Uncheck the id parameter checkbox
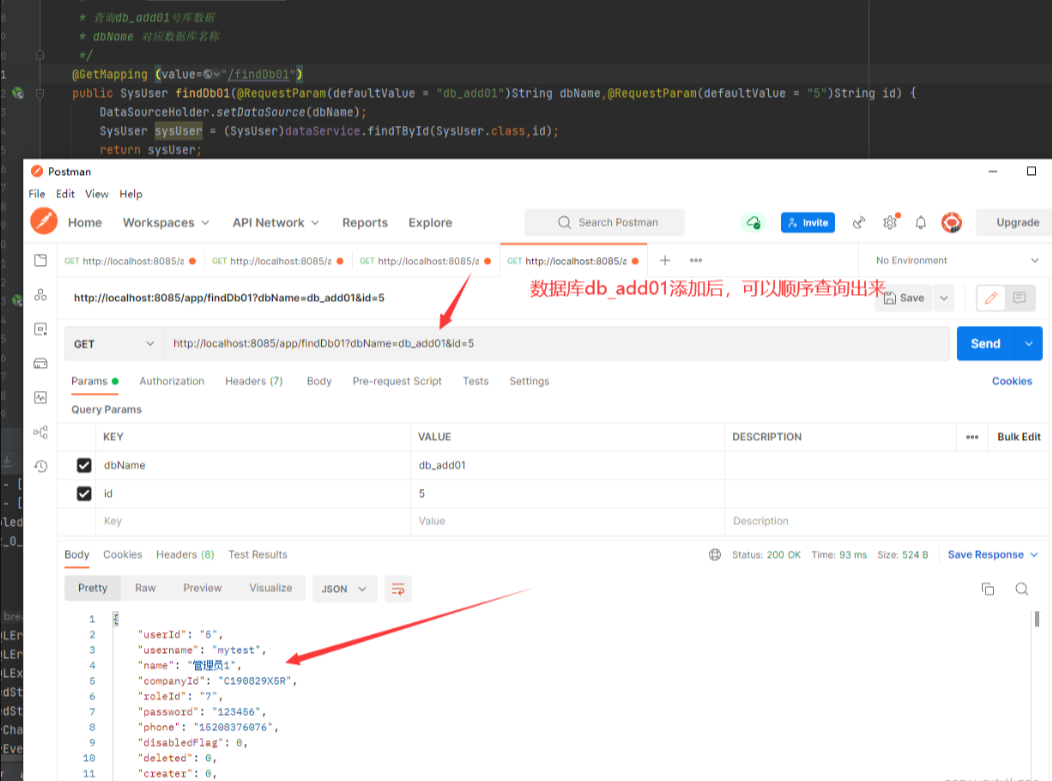1052x781 pixels. pyautogui.click(x=84, y=494)
